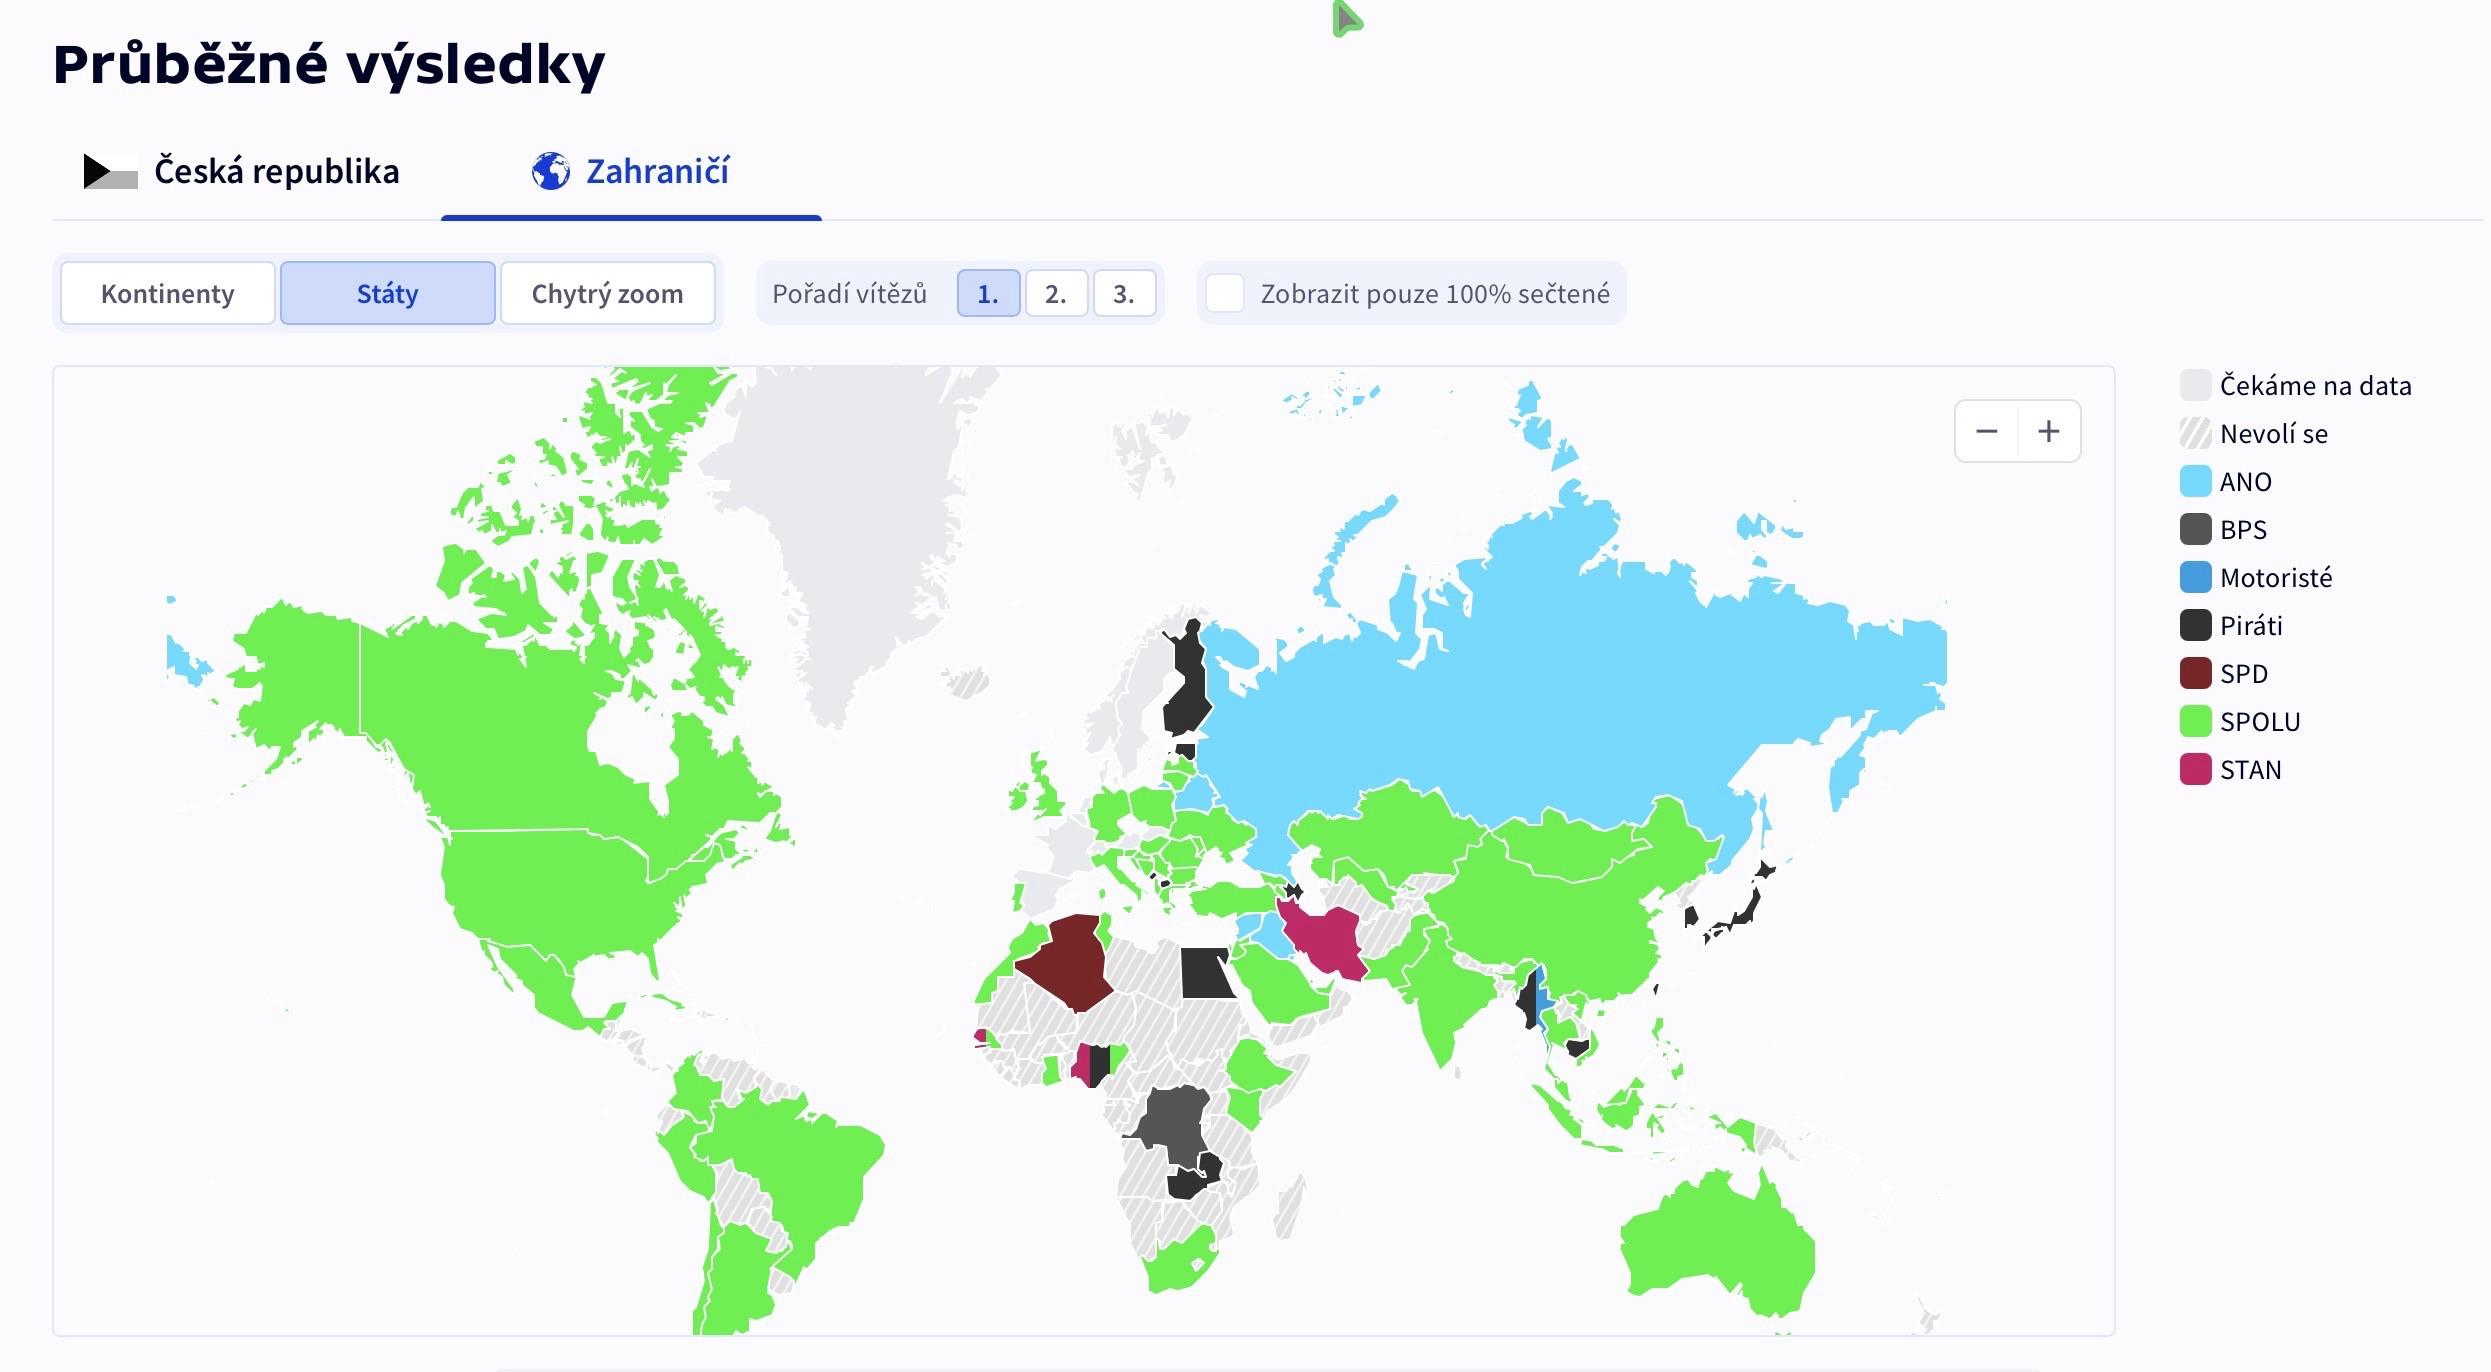Select winner rank 3.
Image resolution: width=2491 pixels, height=1372 pixels.
1124,294
